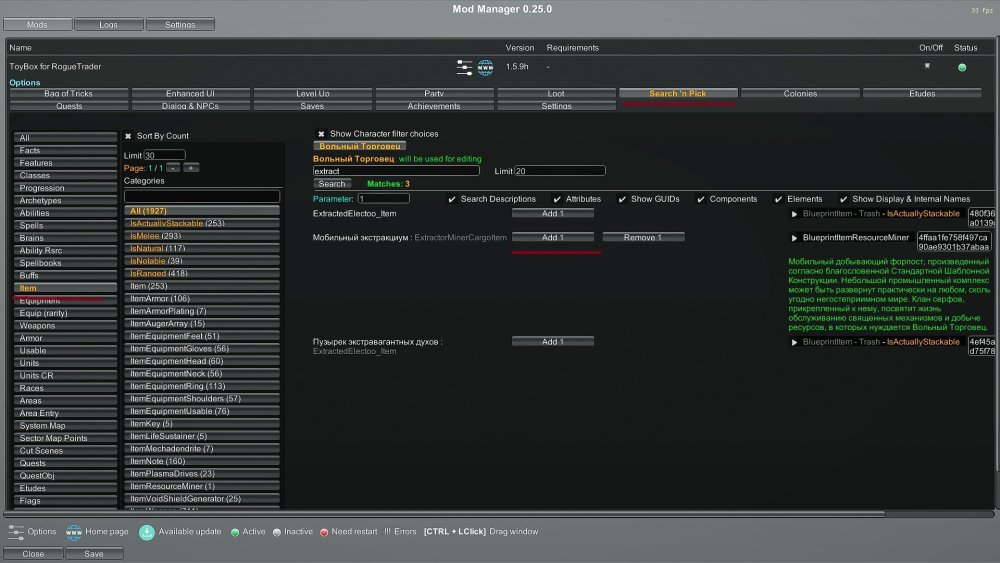Click the ToyBox options sliders icon
Screen dimensions: 1000x563
464,67
